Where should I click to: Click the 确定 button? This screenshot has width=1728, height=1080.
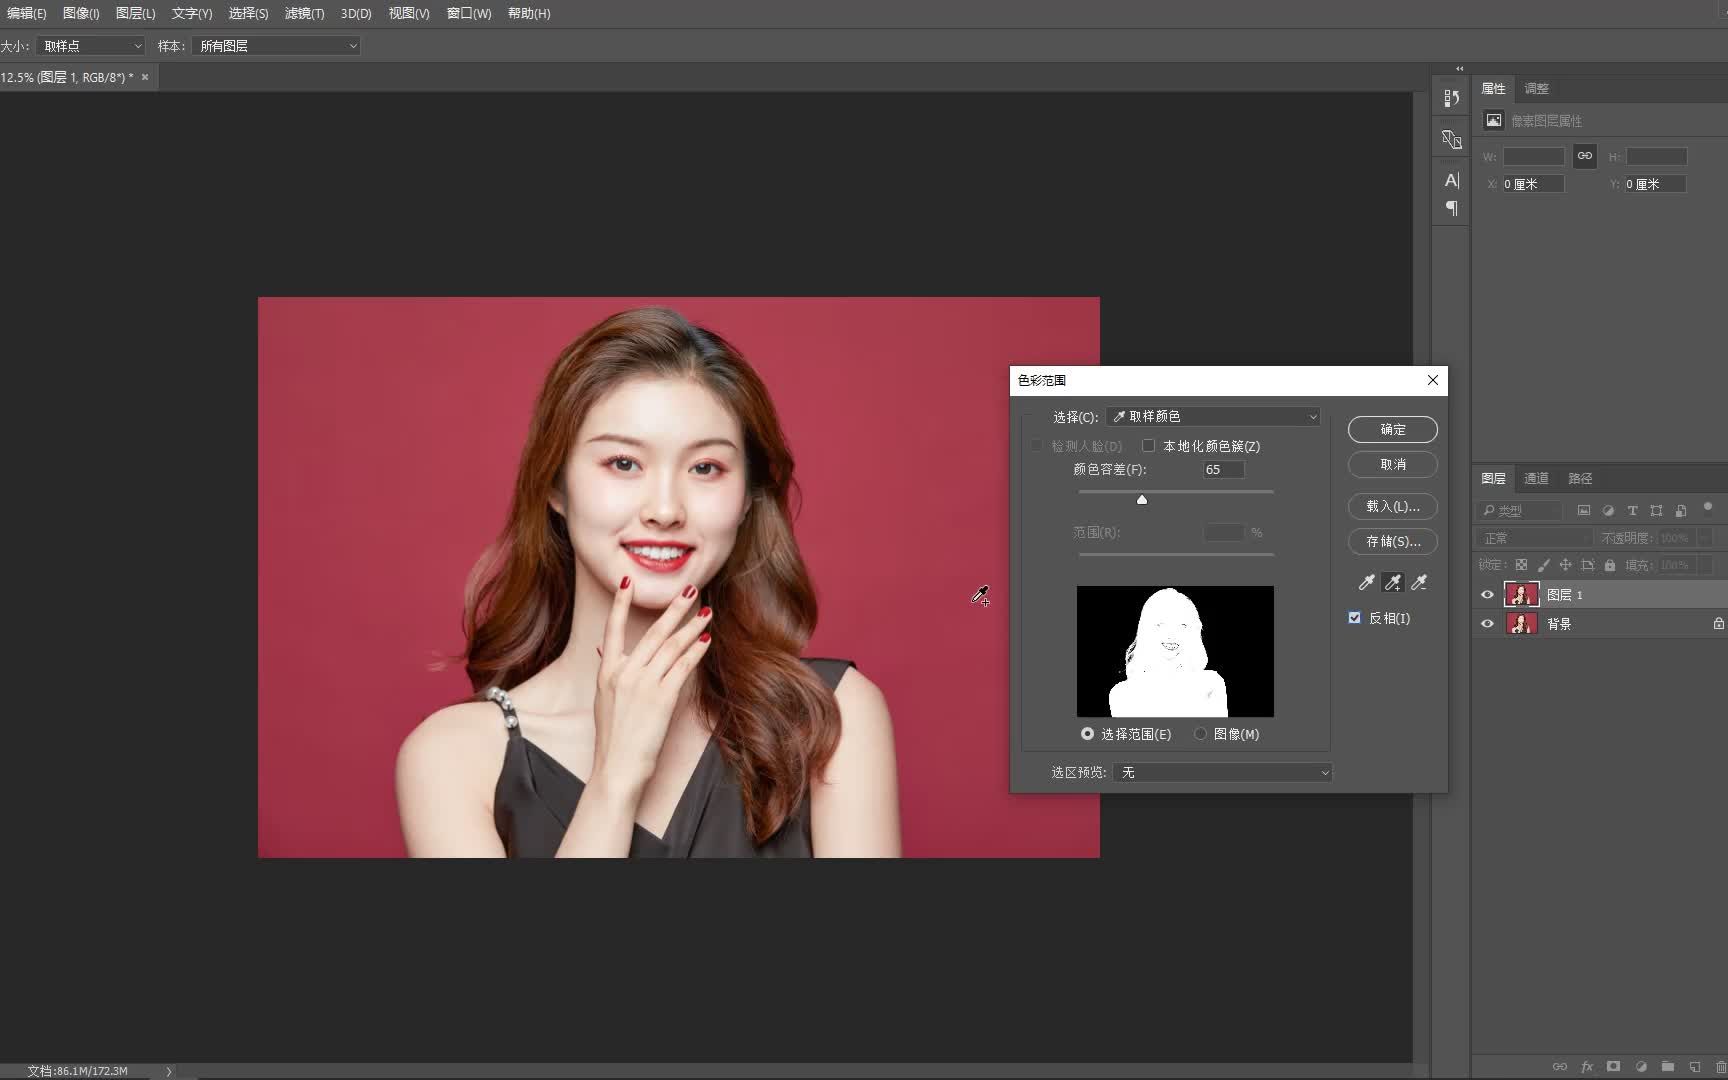click(x=1392, y=429)
